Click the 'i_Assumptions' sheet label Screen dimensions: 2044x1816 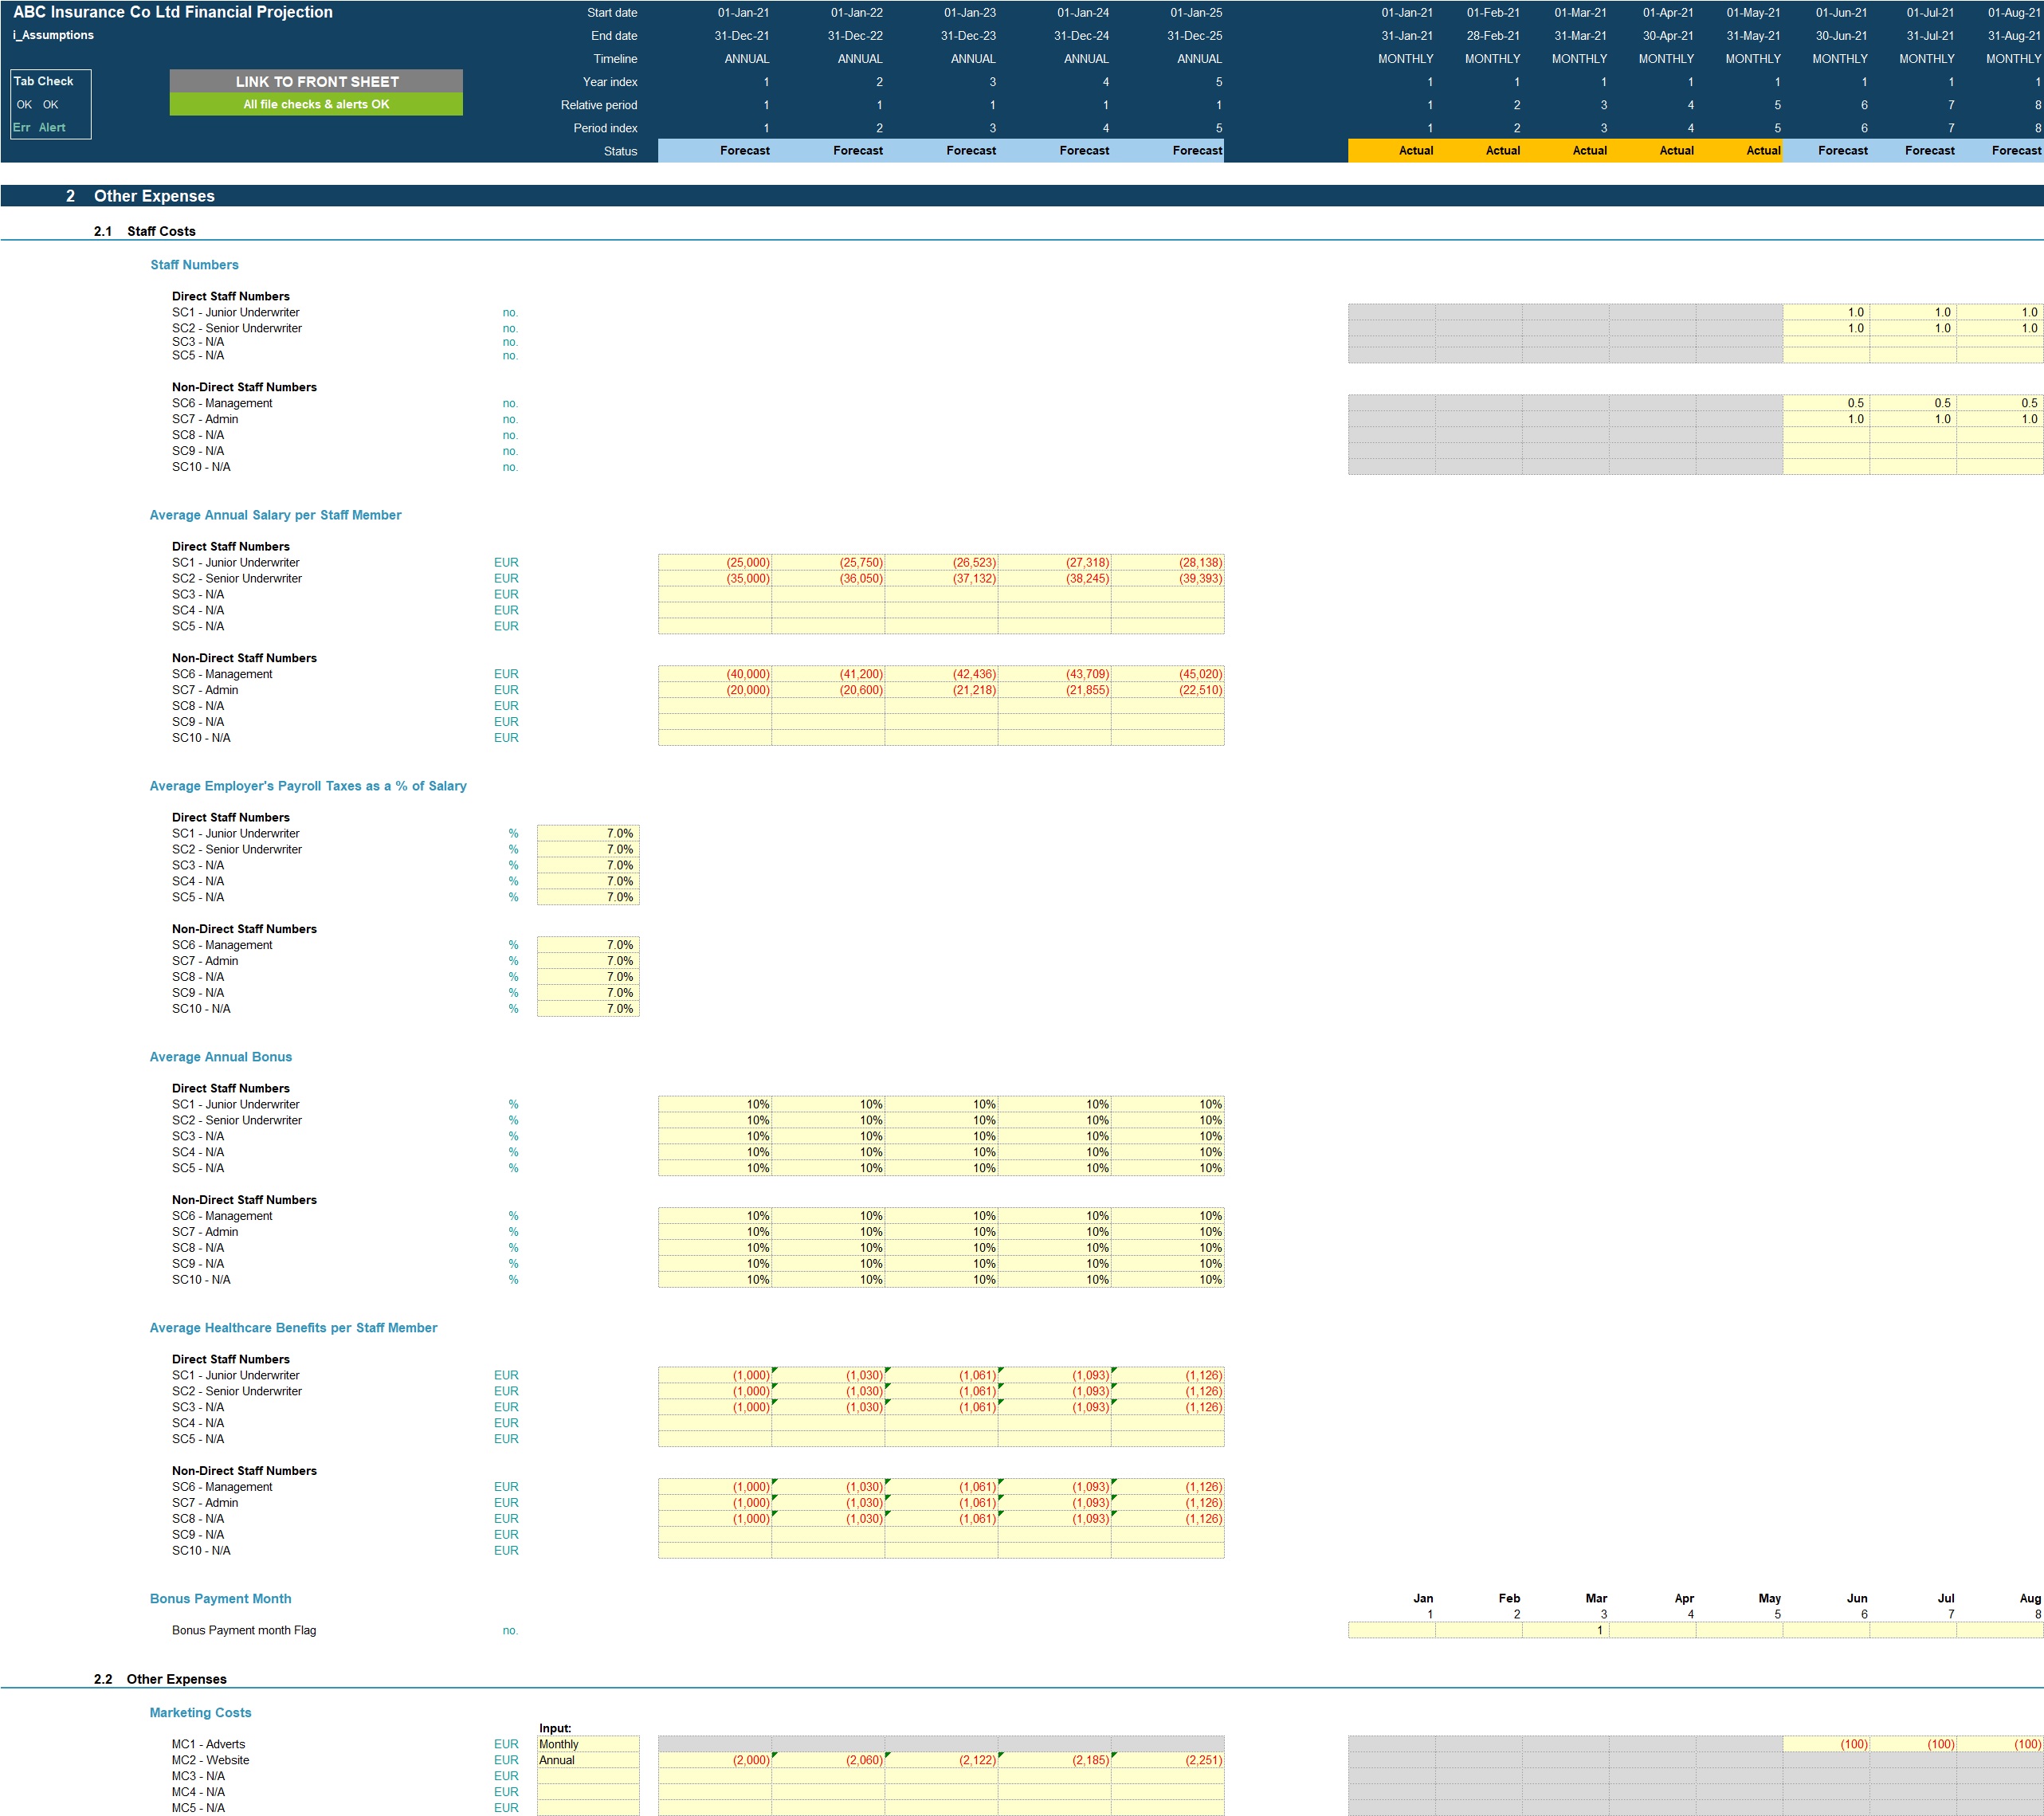coord(53,35)
